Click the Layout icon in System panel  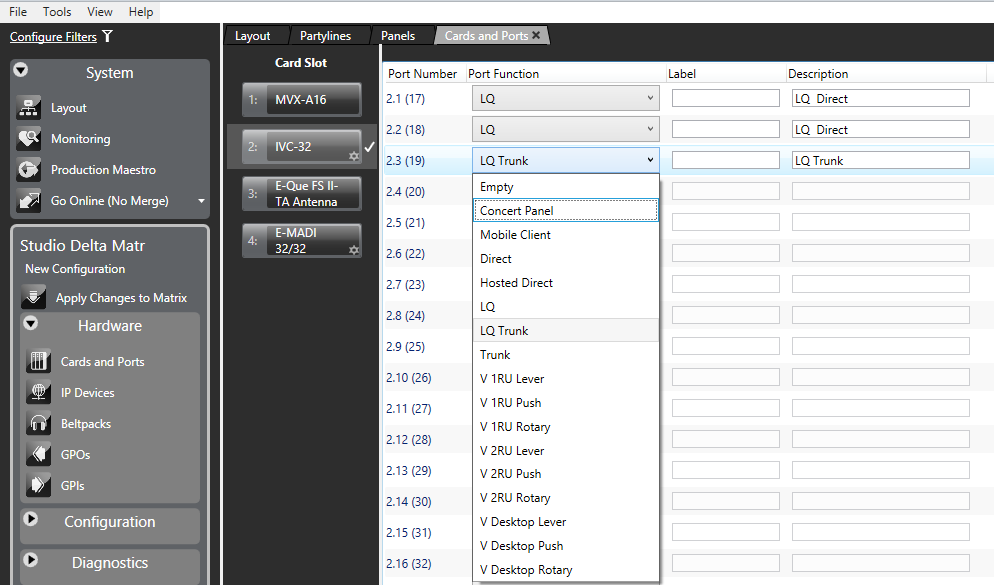tap(29, 108)
